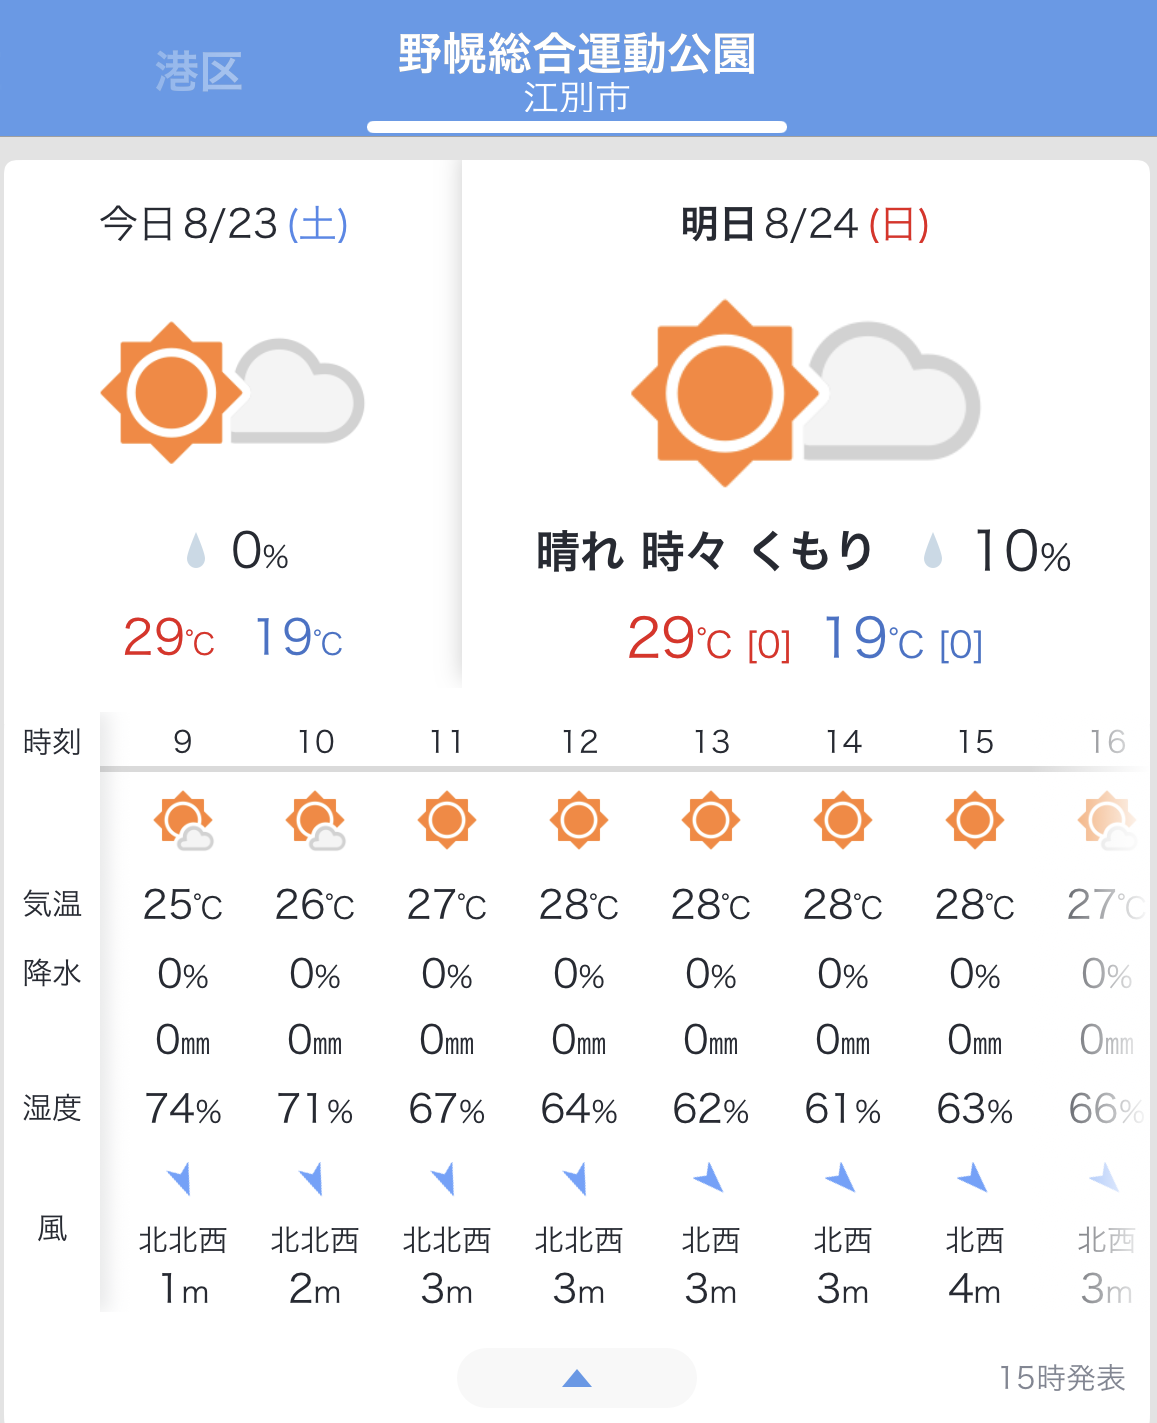Select the 野幌総合運動公園 location tab

(x=577, y=72)
